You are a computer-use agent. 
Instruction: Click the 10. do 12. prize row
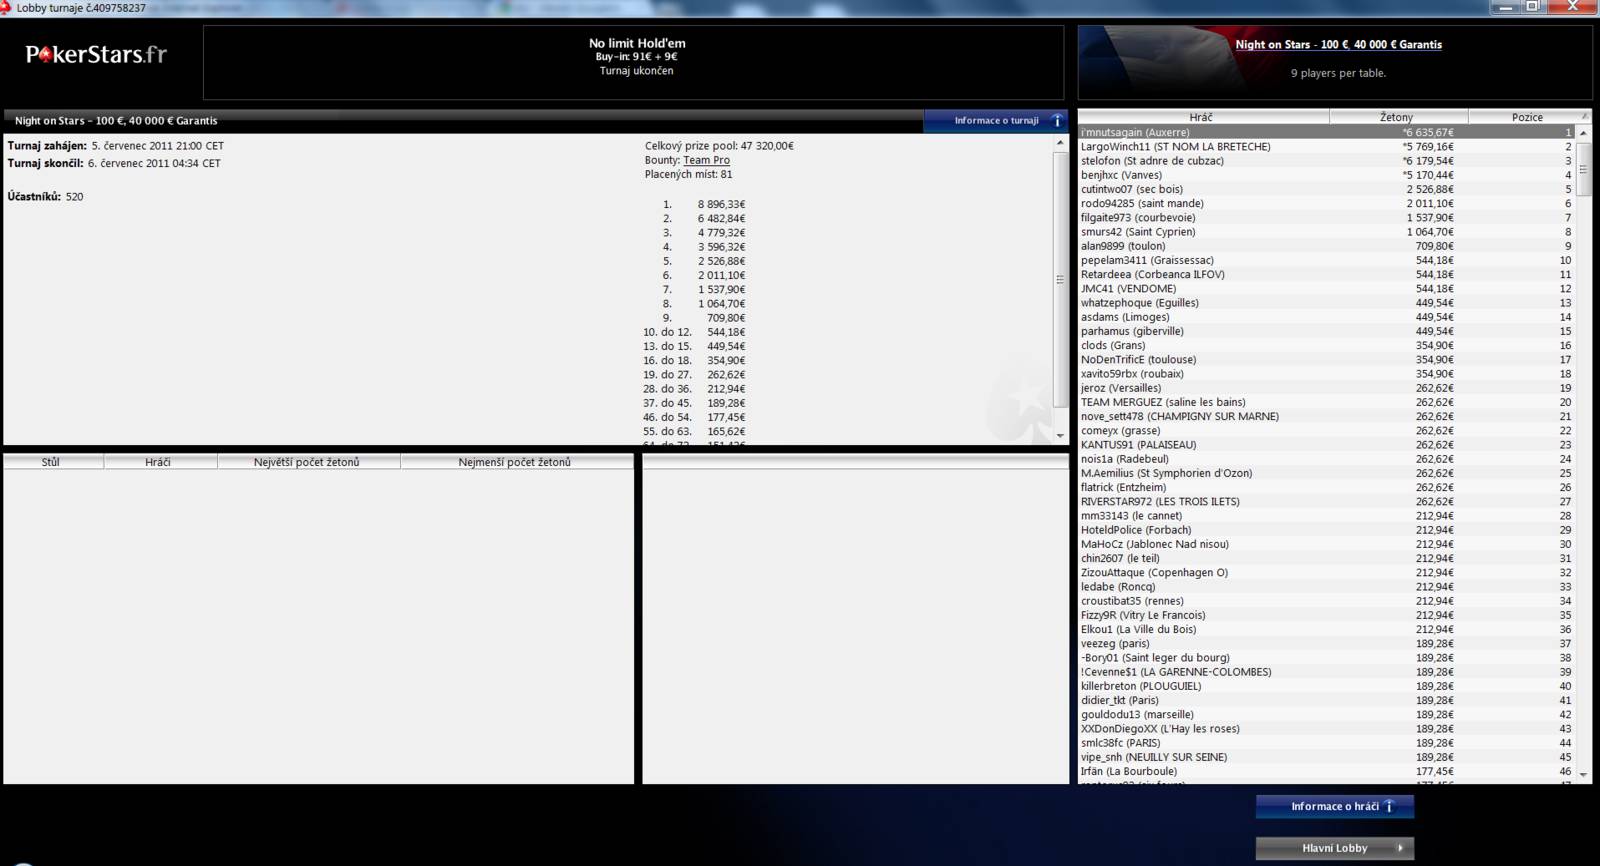(694, 332)
